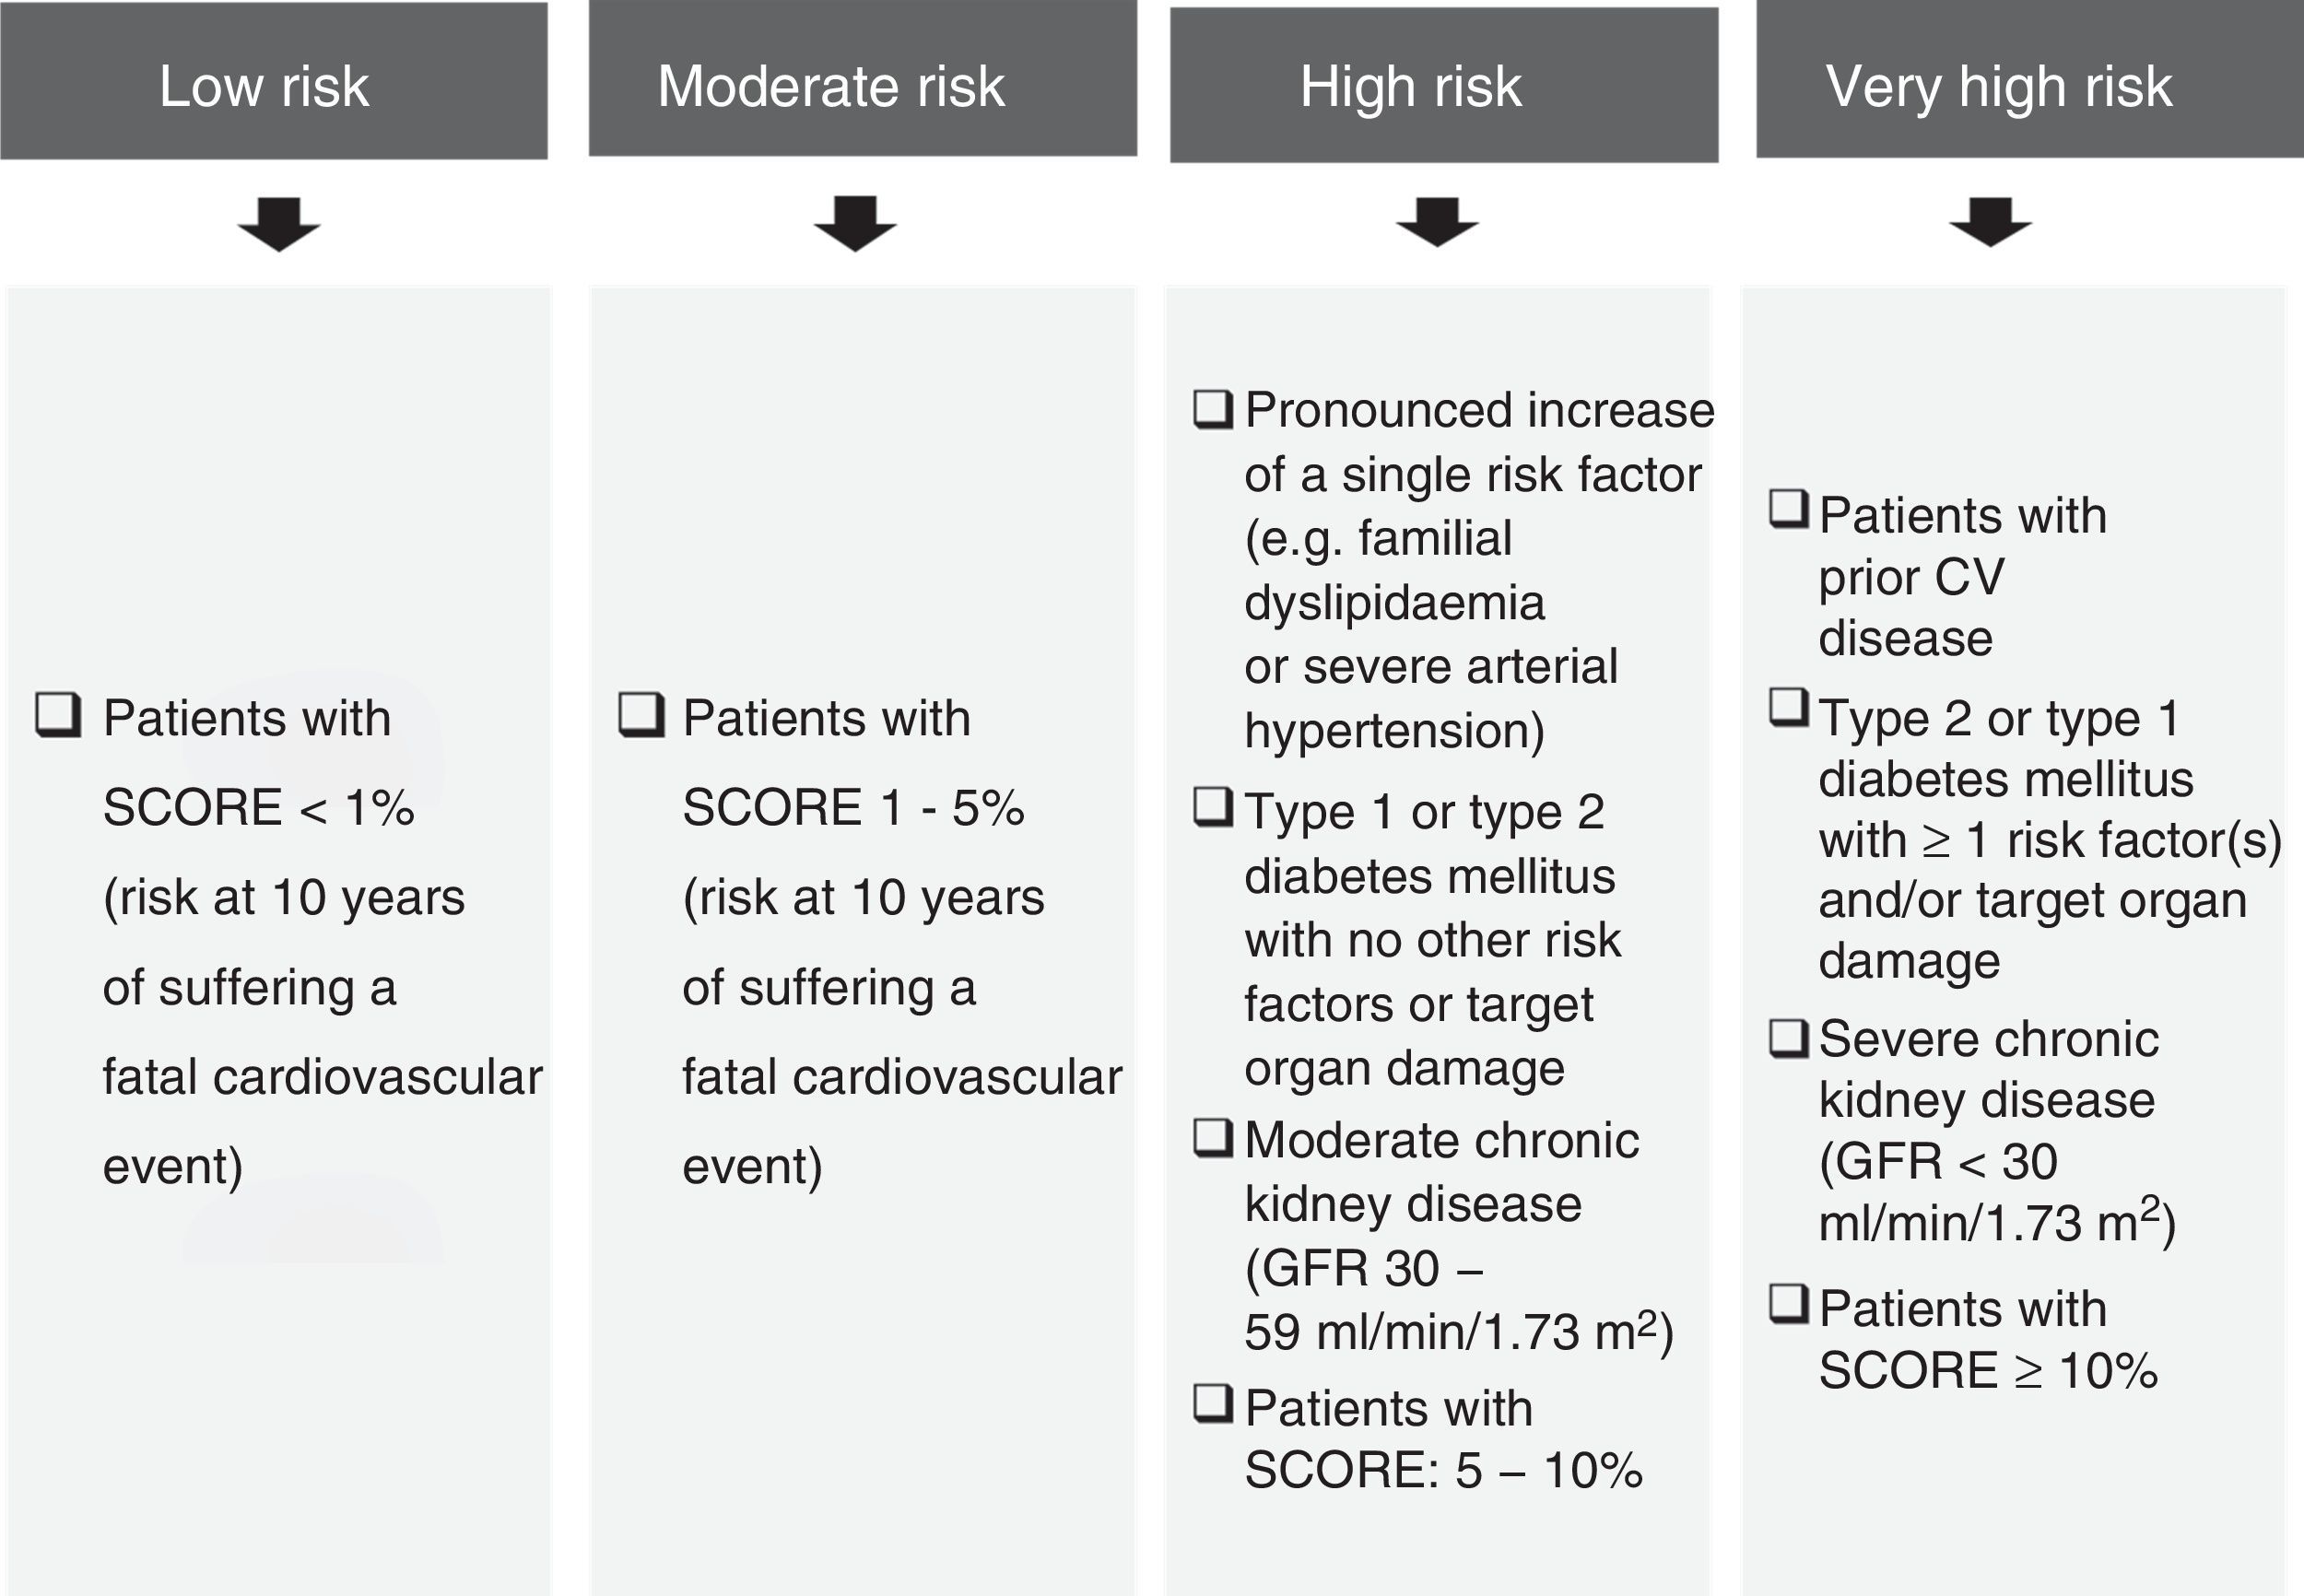This screenshot has width=2304, height=1596.
Task: Click the down arrow under Low risk
Action: 279,224
